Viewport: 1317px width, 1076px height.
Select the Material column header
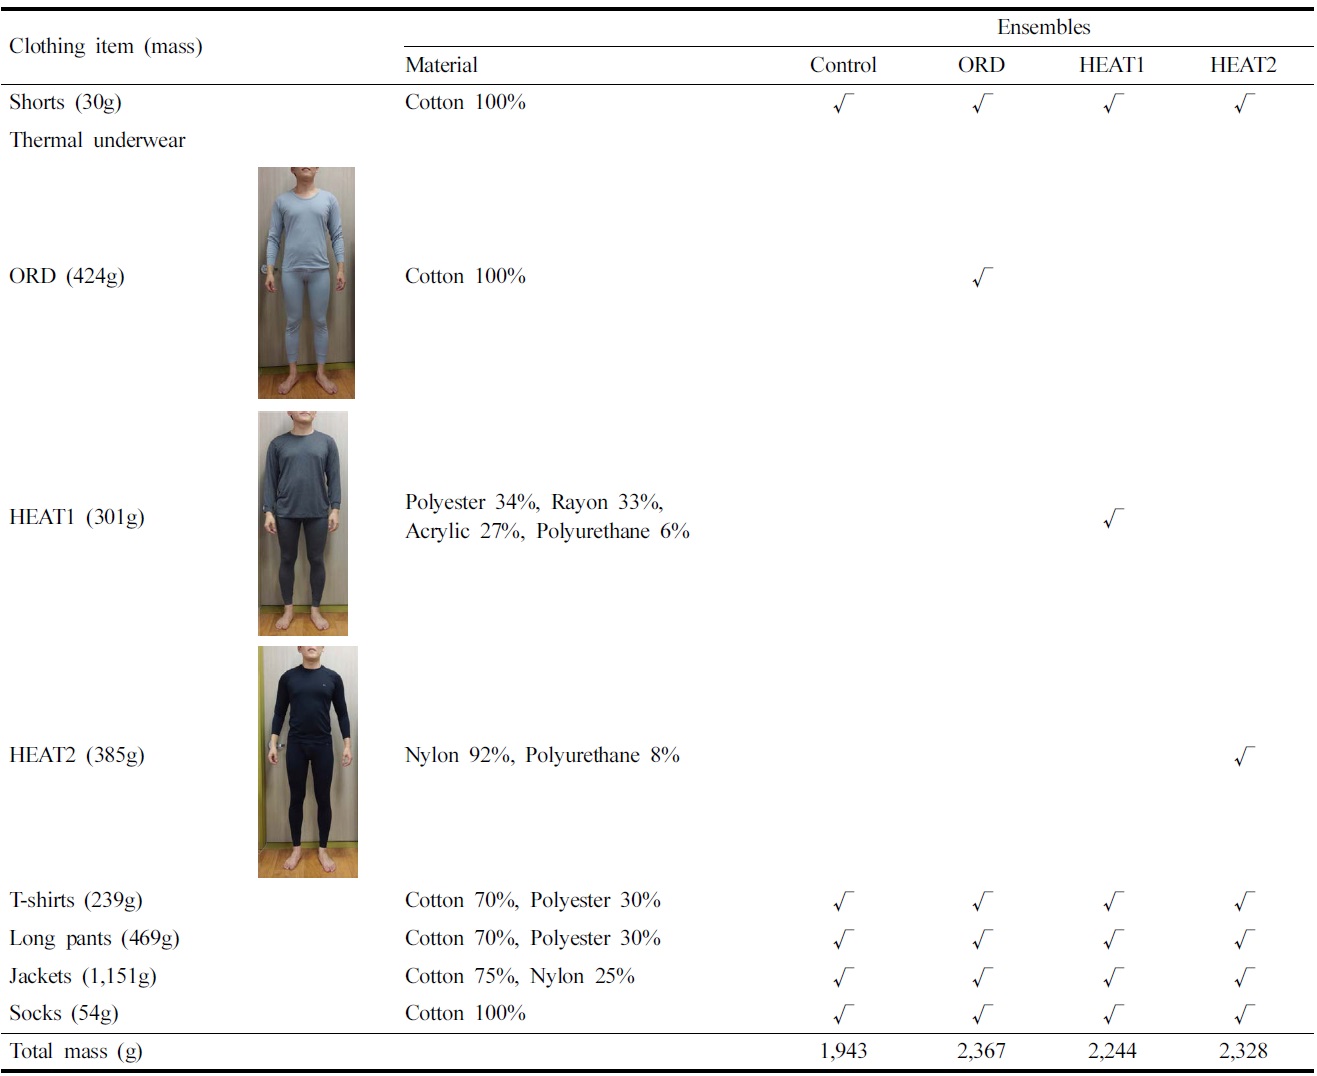(x=441, y=65)
